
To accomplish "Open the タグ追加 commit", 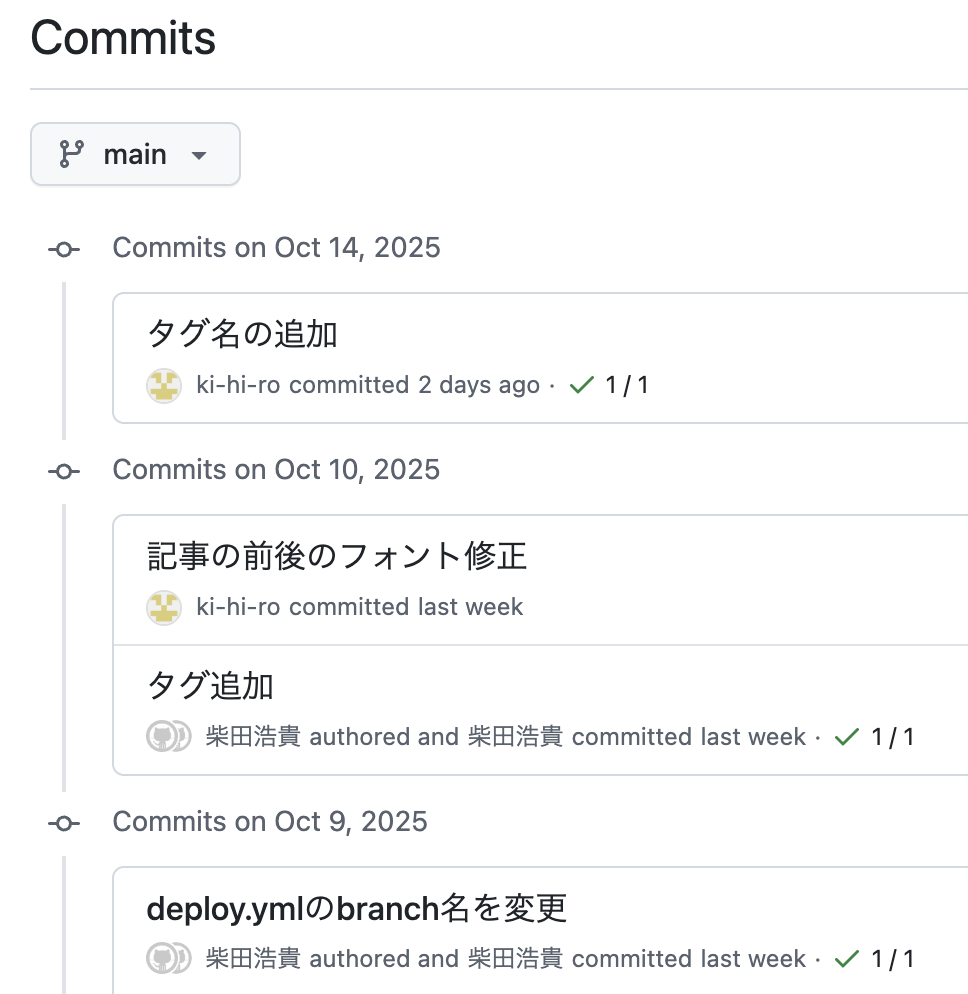I will point(210,686).
